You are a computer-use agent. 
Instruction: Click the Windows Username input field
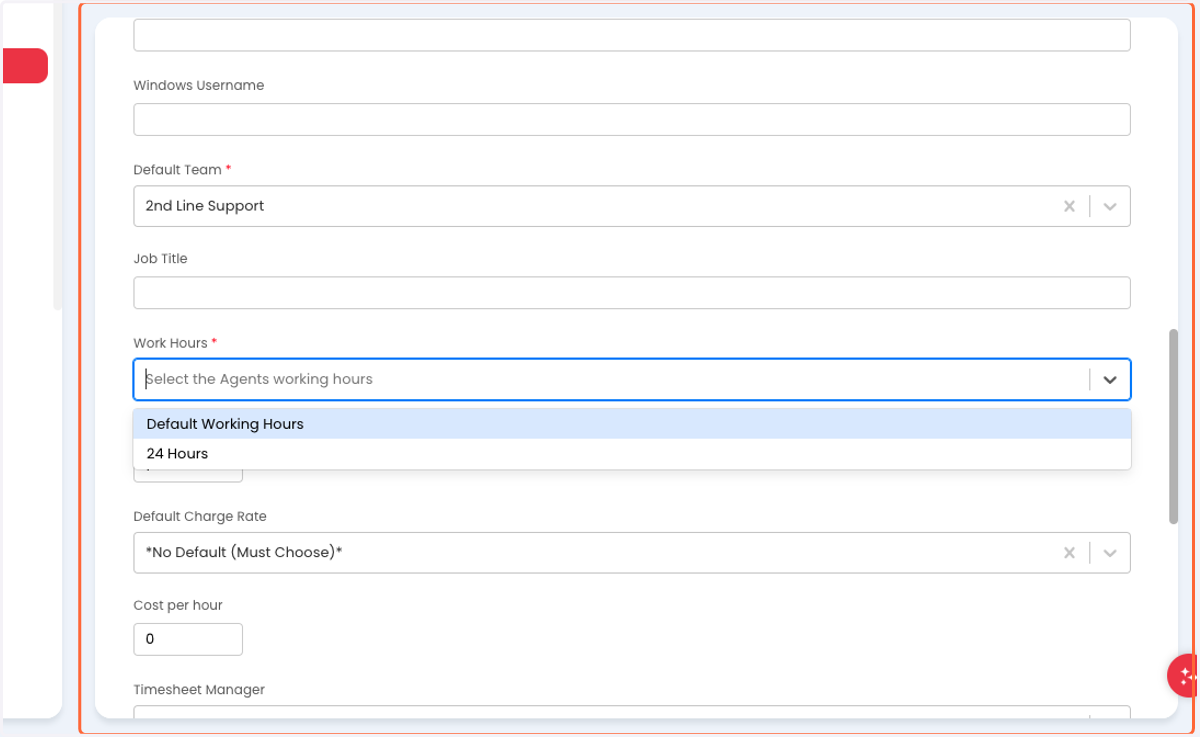[632, 119]
